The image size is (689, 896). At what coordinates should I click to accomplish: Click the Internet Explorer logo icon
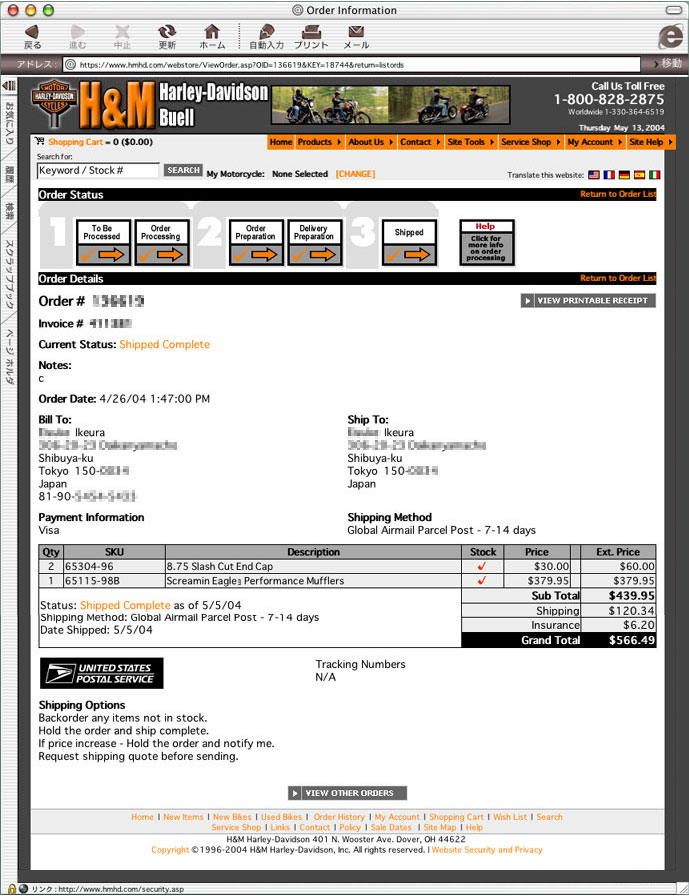click(x=670, y=36)
